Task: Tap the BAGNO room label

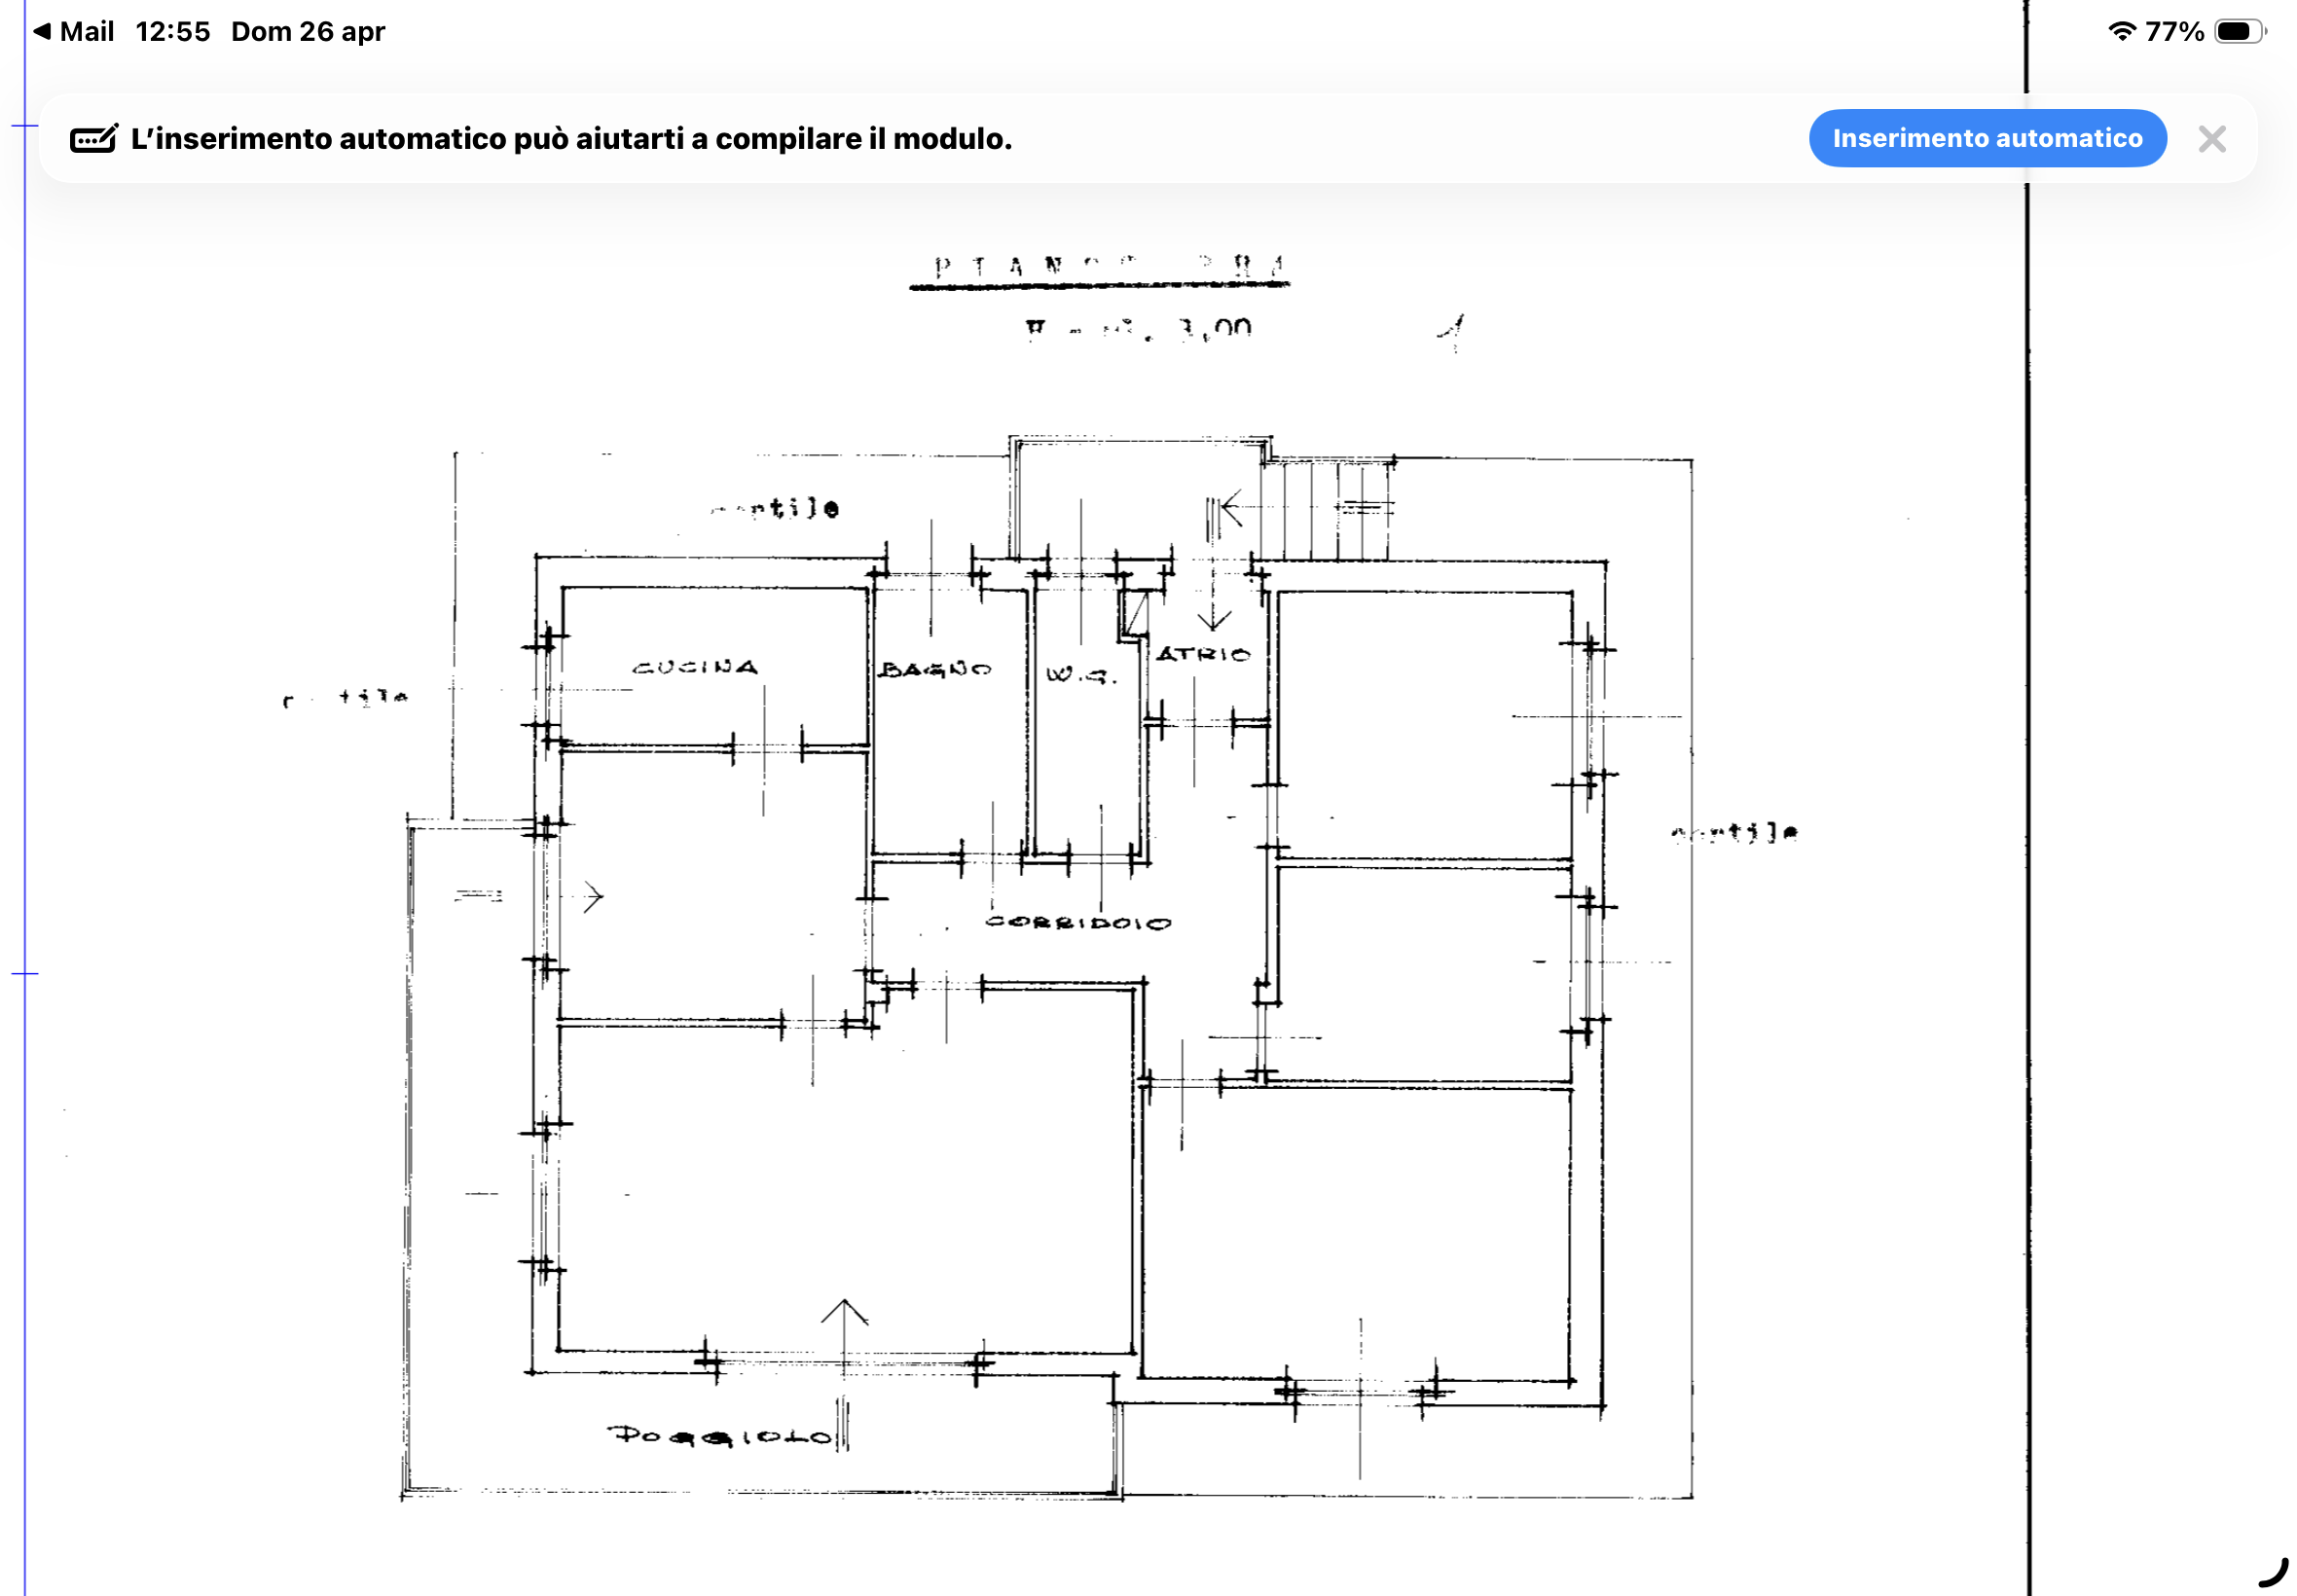Action: (x=935, y=669)
